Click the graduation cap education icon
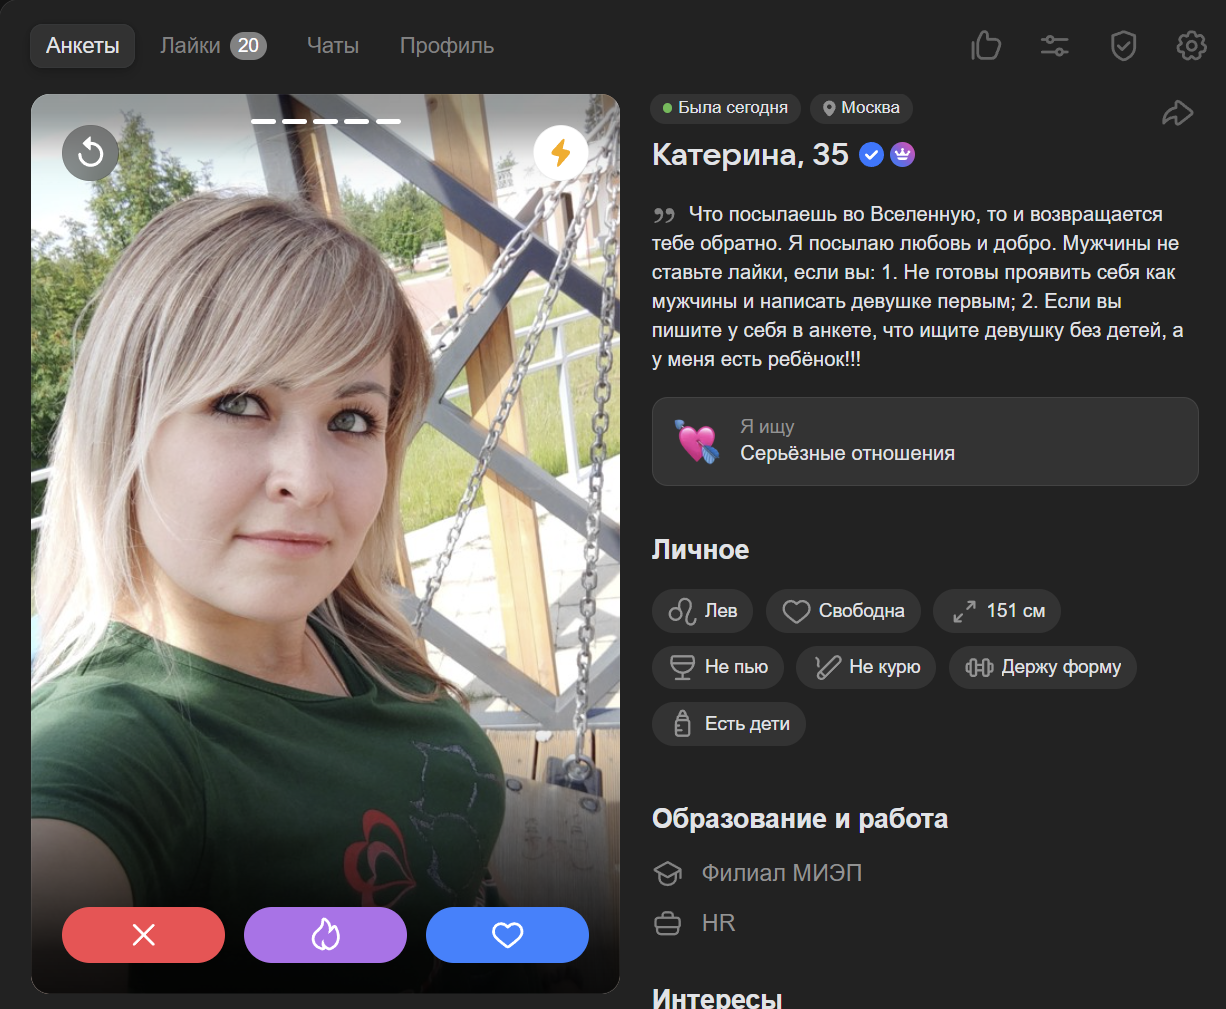This screenshot has width=1226, height=1009. click(667, 874)
